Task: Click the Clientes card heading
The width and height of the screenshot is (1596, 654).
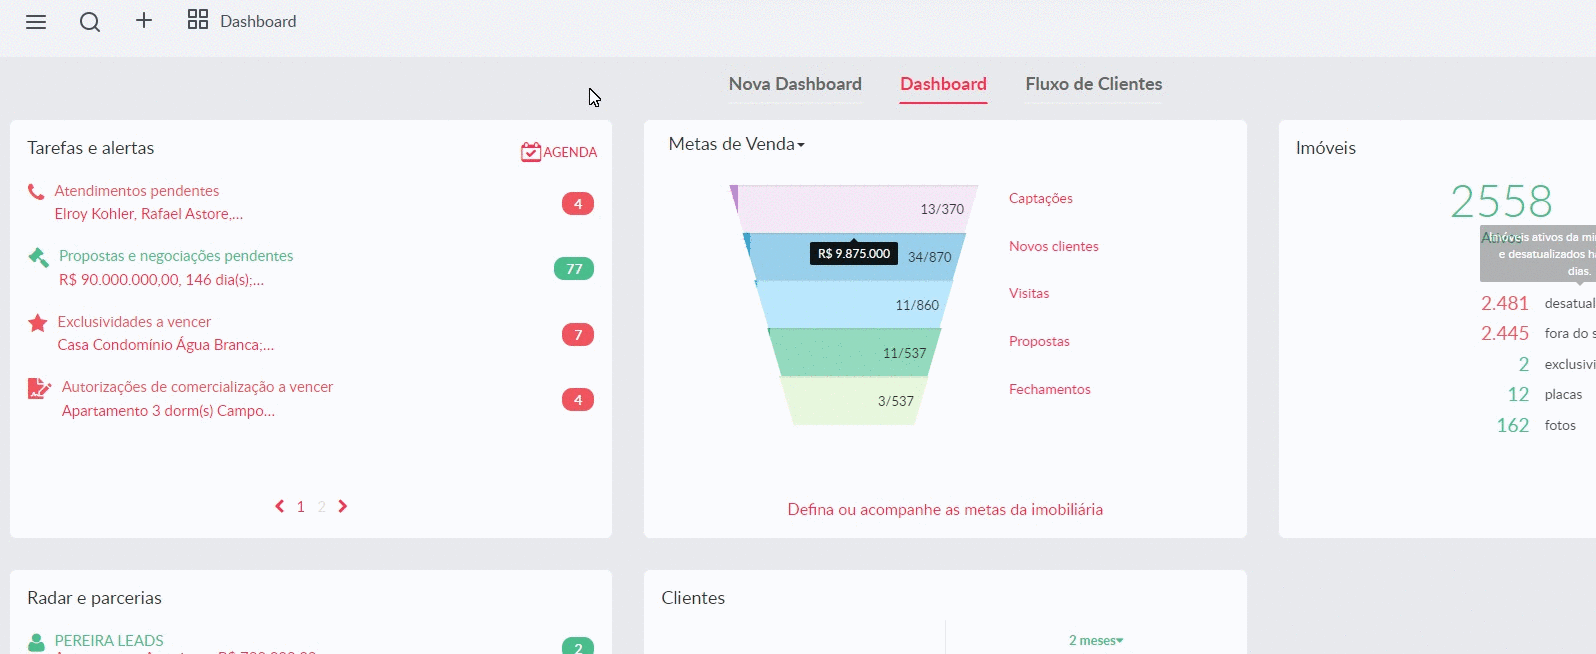Action: pos(693,598)
